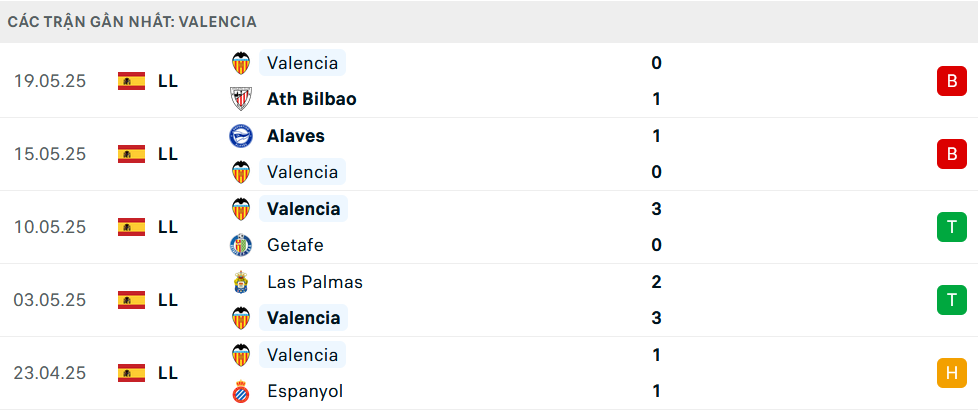Image resolution: width=978 pixels, height=410 pixels.
Task: Click green T badge for Getafe match
Action: click(952, 227)
